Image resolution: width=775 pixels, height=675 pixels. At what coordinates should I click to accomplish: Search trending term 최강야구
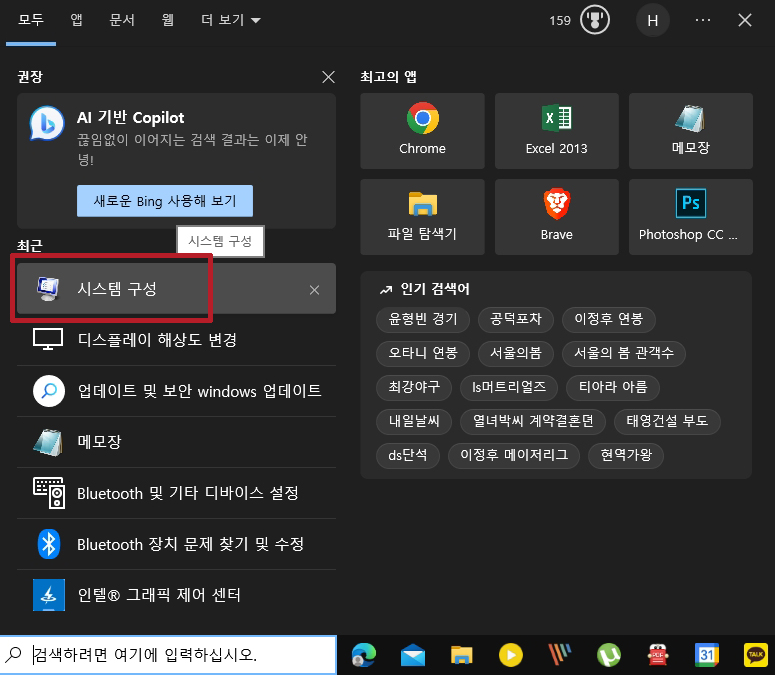(x=414, y=387)
